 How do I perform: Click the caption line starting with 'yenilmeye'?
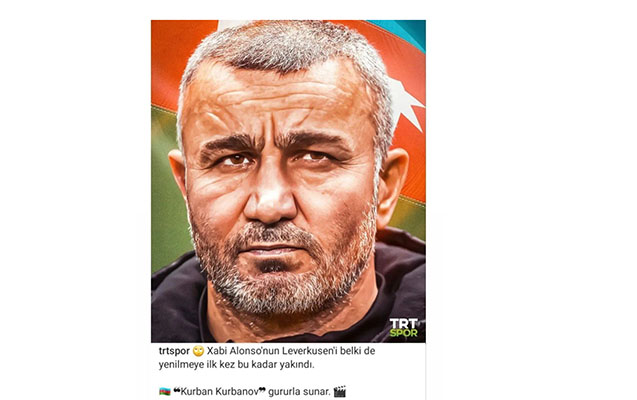coord(236,365)
